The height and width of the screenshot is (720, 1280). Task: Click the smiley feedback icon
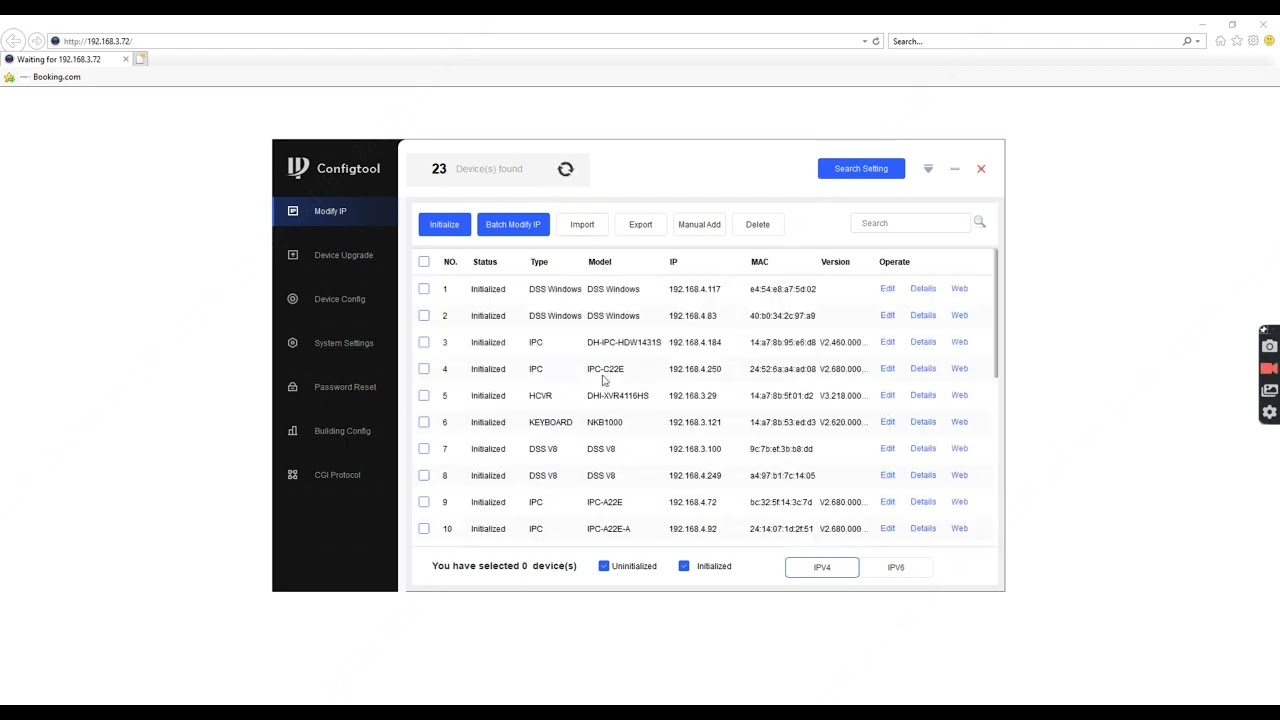pos(1269,41)
